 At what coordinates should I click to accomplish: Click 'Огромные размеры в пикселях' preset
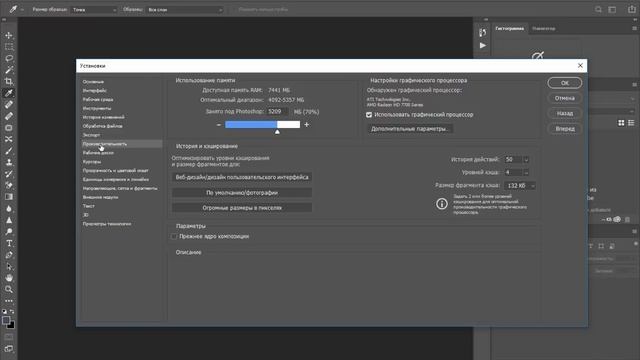(242, 208)
